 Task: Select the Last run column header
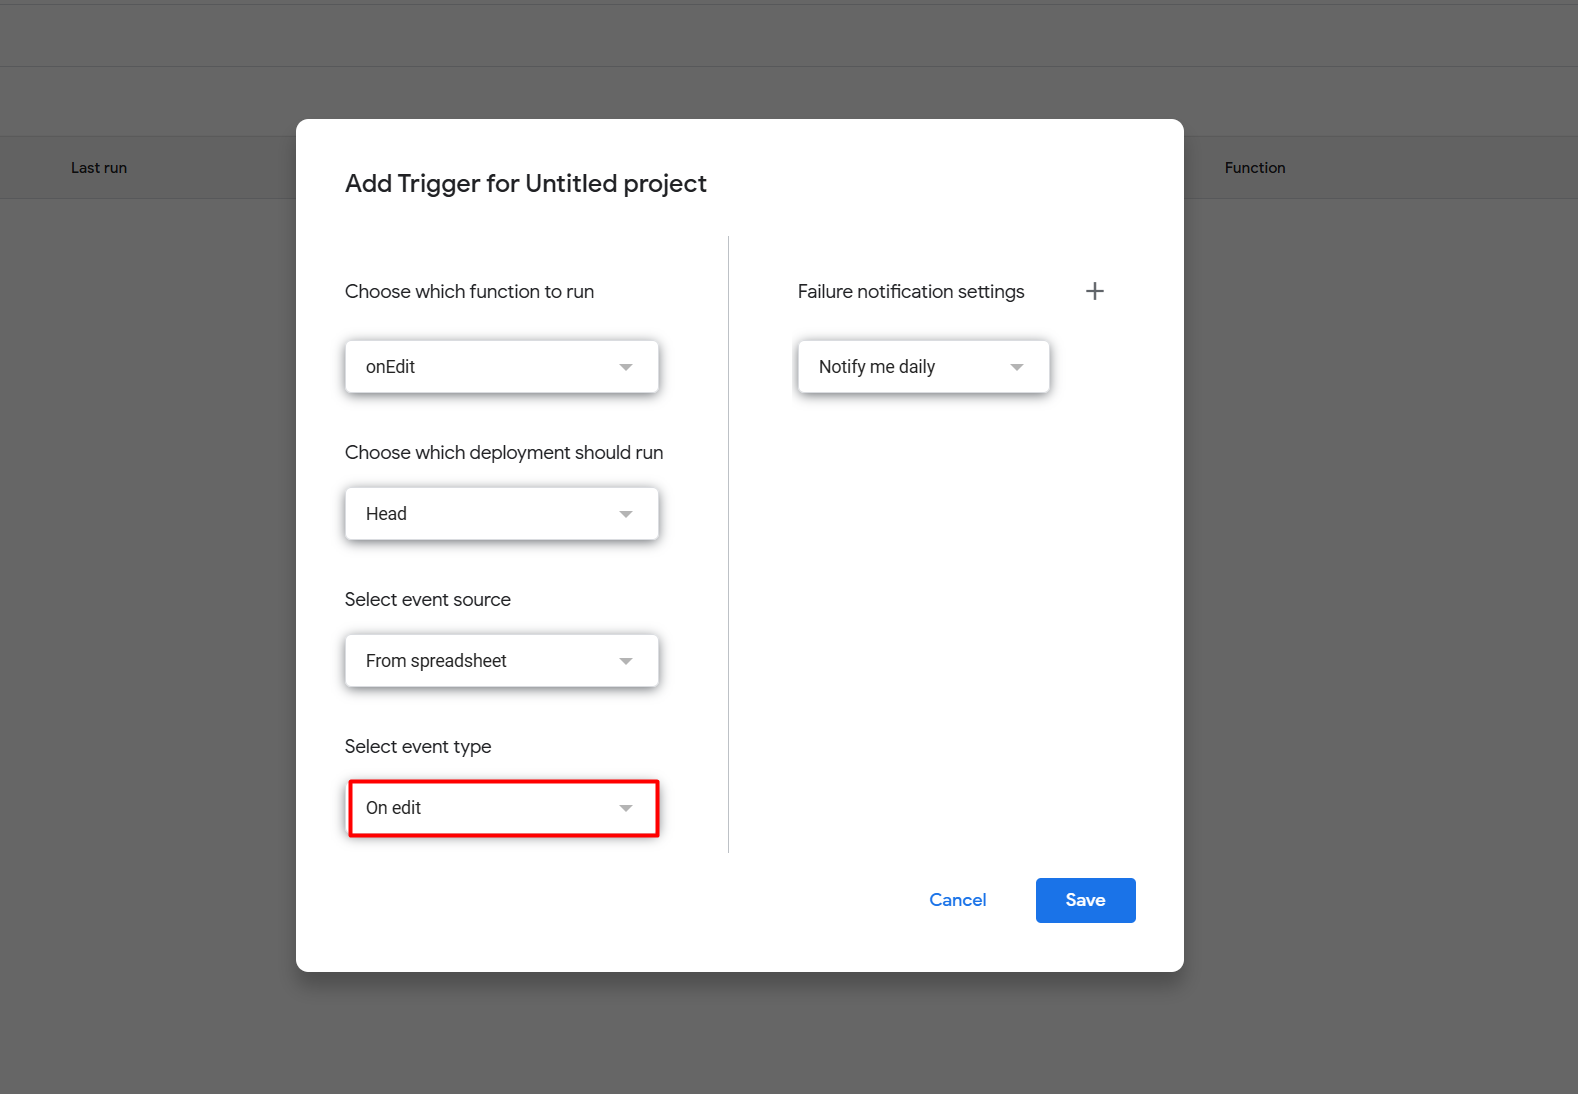(x=98, y=167)
